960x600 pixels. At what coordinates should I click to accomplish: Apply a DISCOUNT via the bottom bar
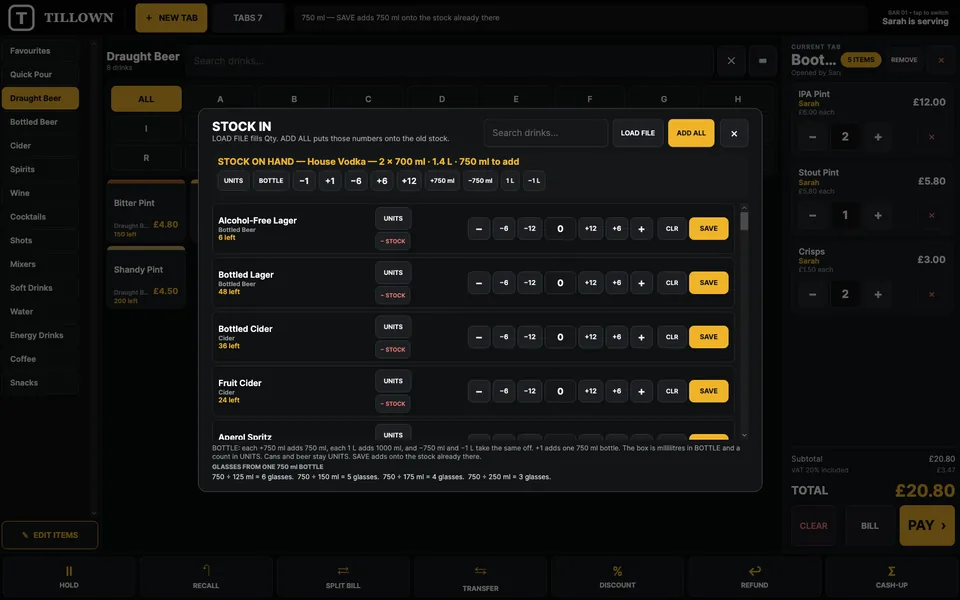click(617, 577)
